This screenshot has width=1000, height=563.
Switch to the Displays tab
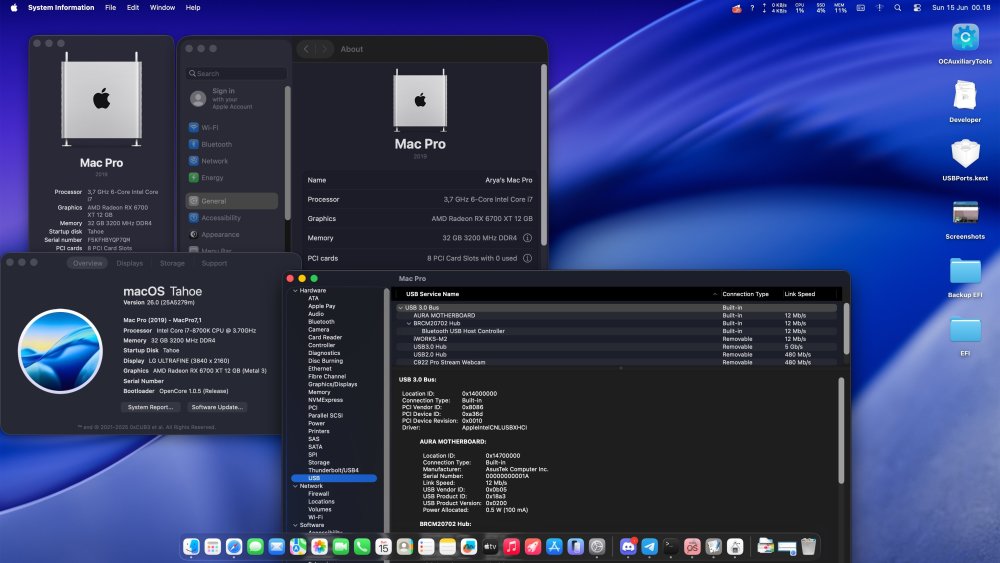tap(129, 263)
